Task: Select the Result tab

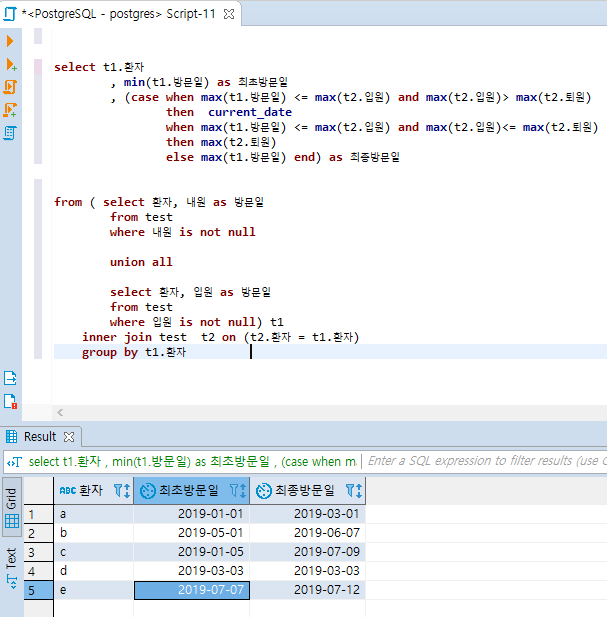Action: (x=40, y=437)
